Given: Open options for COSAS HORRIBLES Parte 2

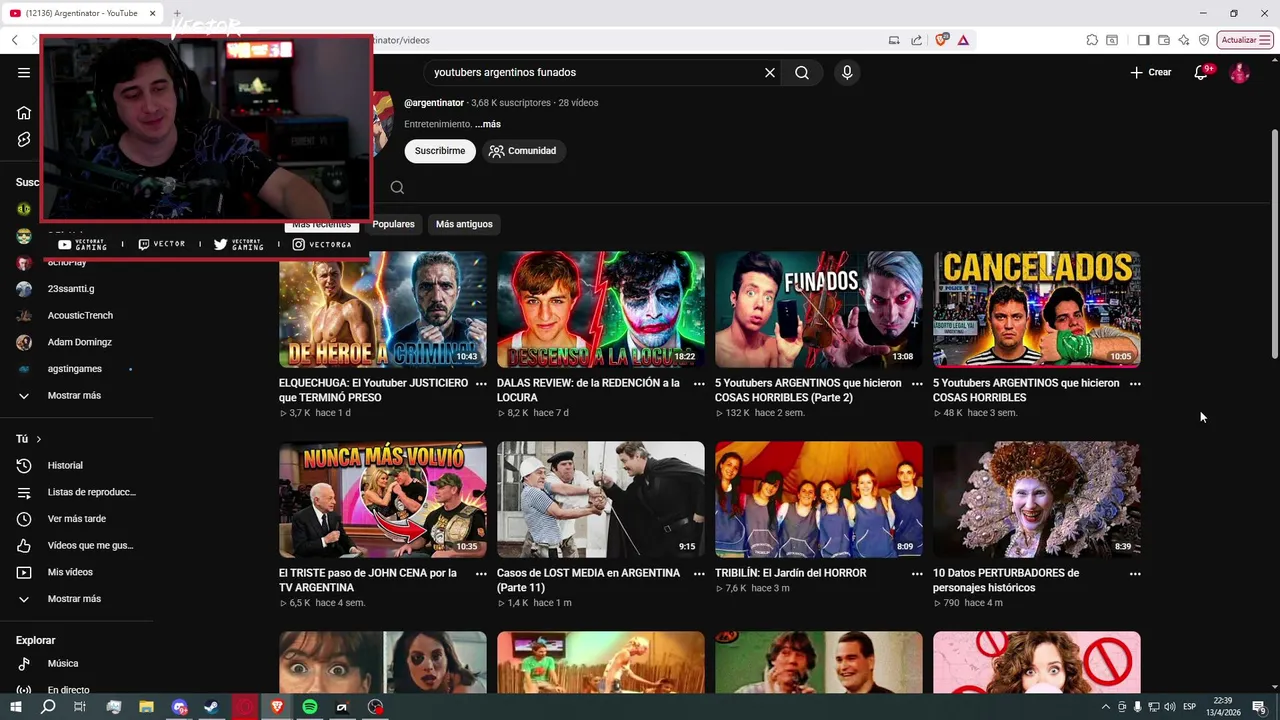Looking at the screenshot, I should tap(917, 384).
